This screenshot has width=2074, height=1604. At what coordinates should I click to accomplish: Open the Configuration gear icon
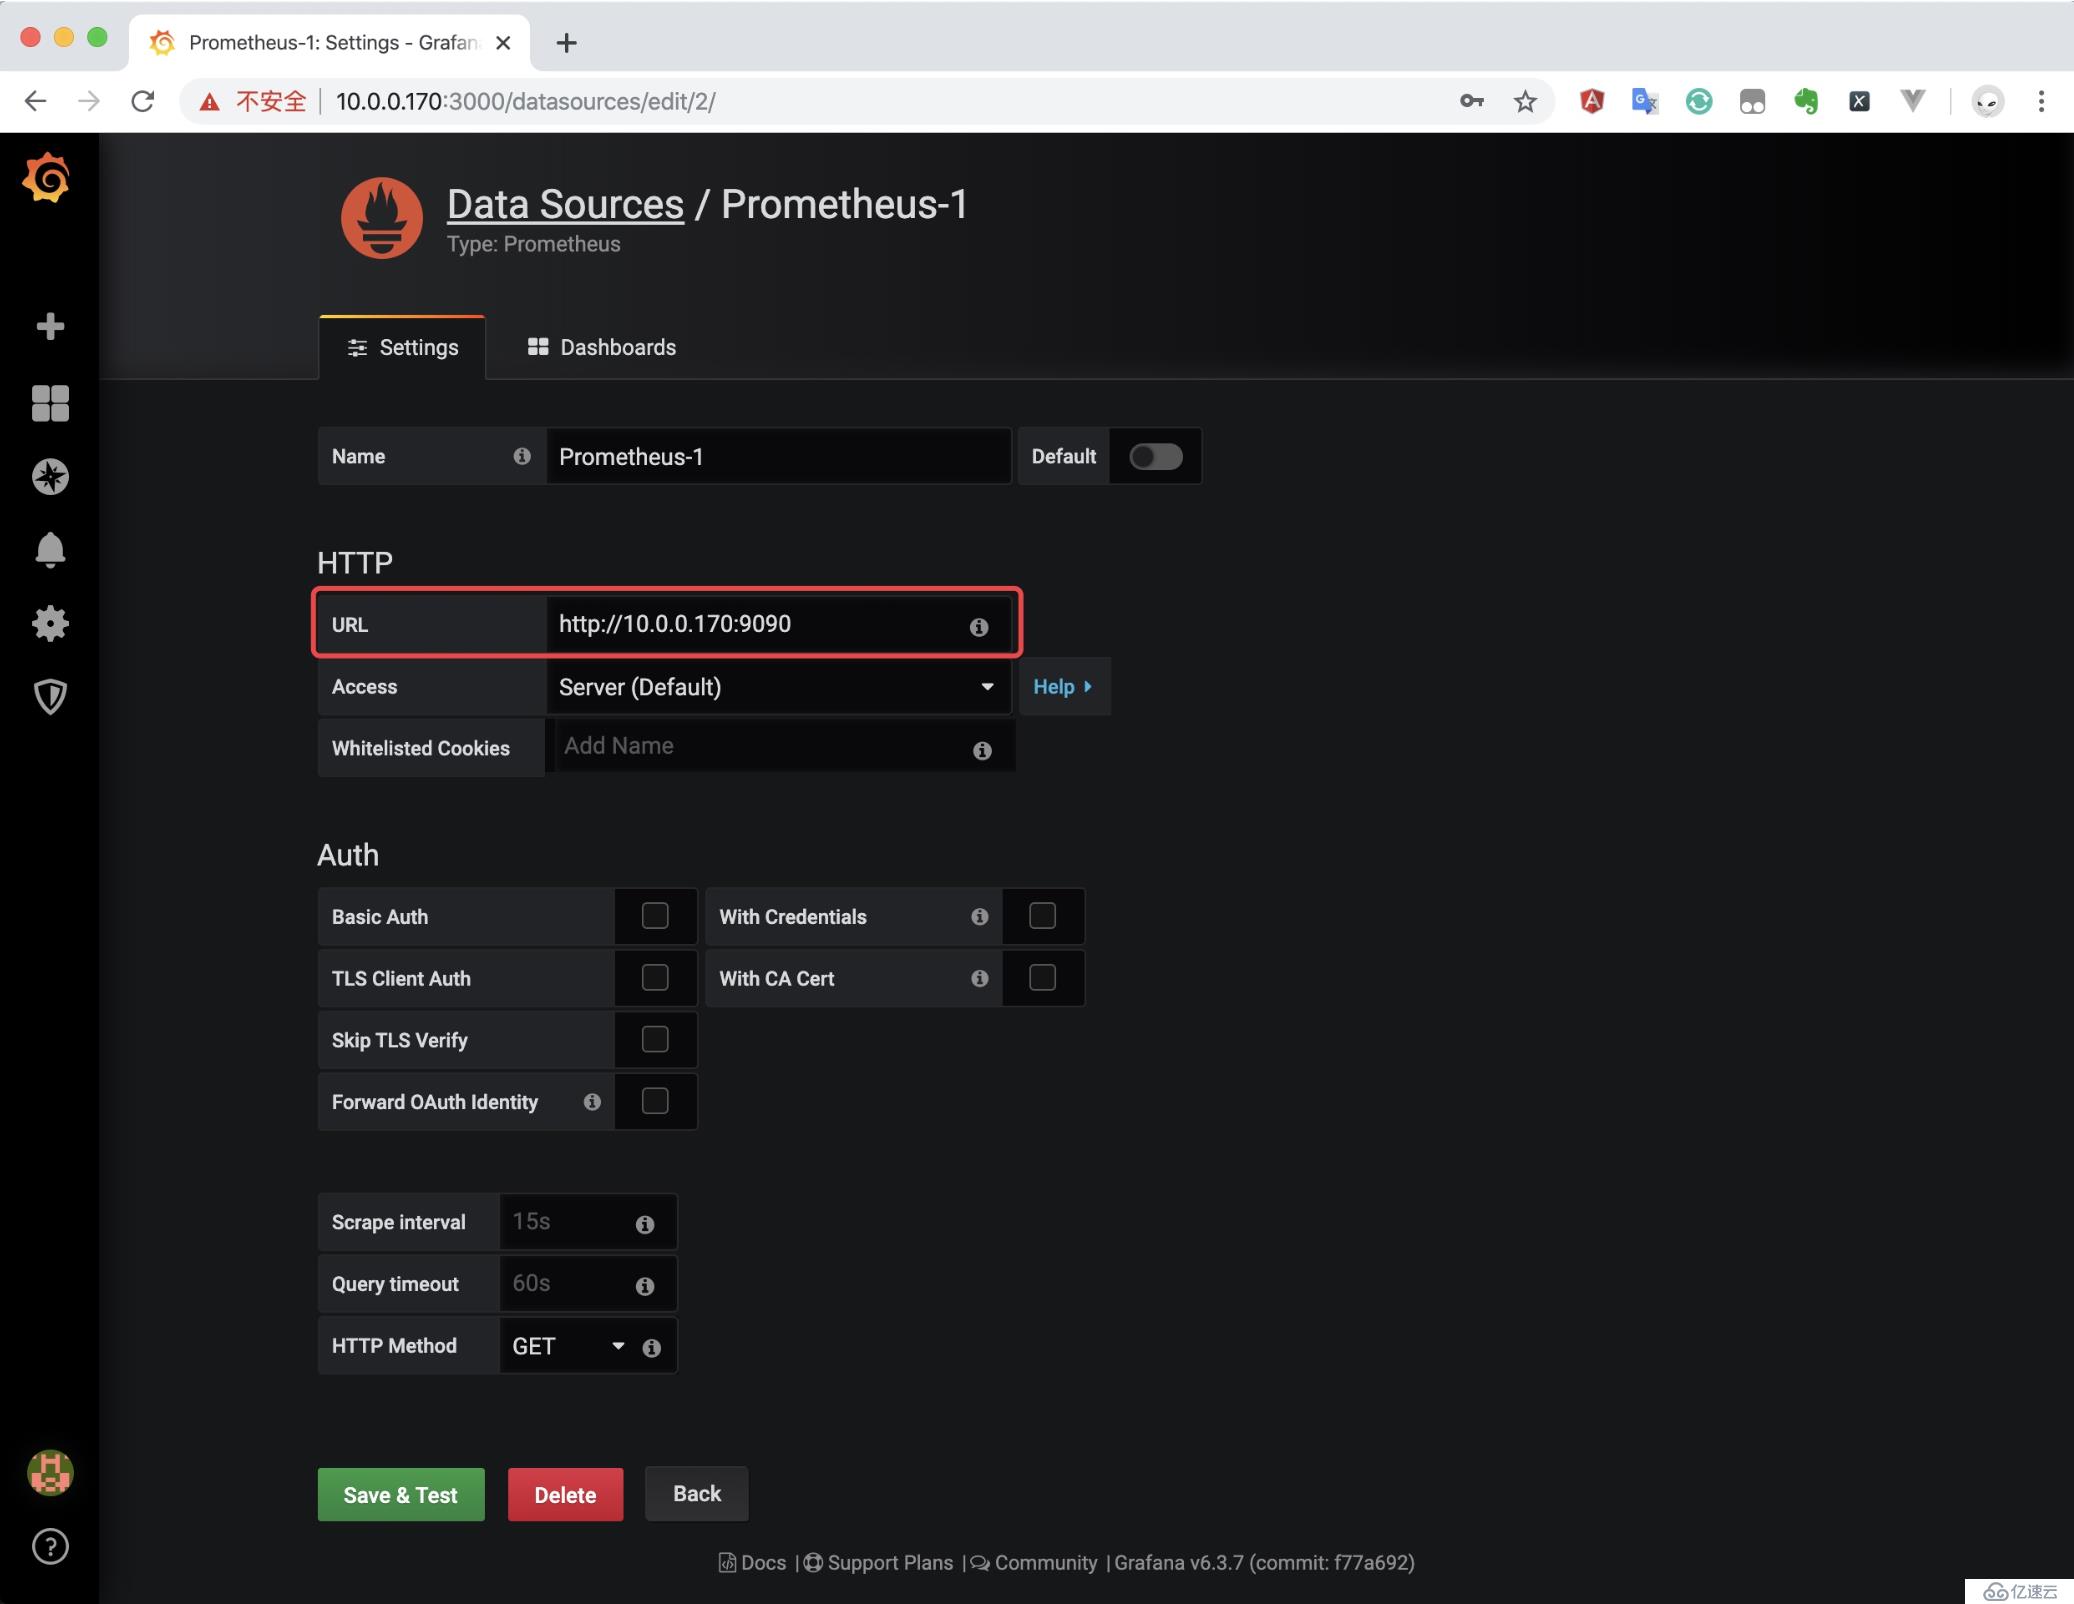click(50, 623)
